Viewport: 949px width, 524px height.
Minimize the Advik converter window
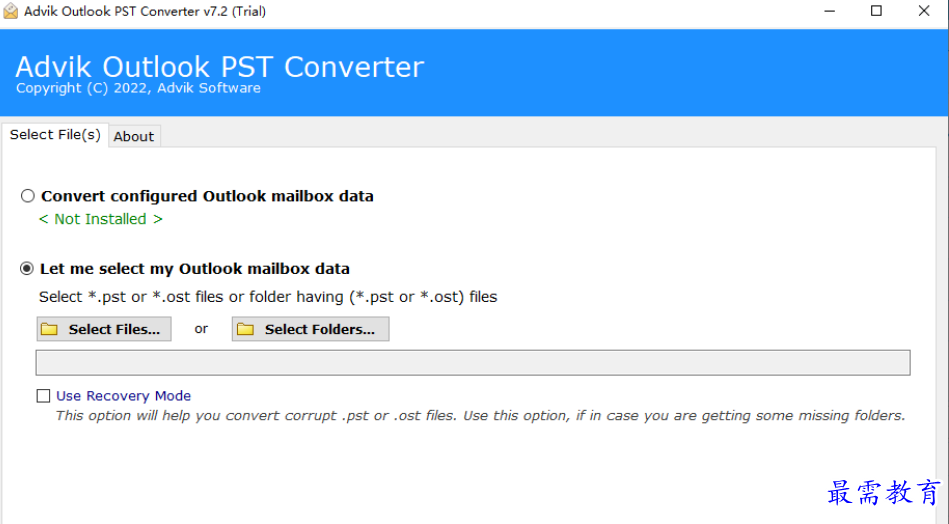pos(830,11)
